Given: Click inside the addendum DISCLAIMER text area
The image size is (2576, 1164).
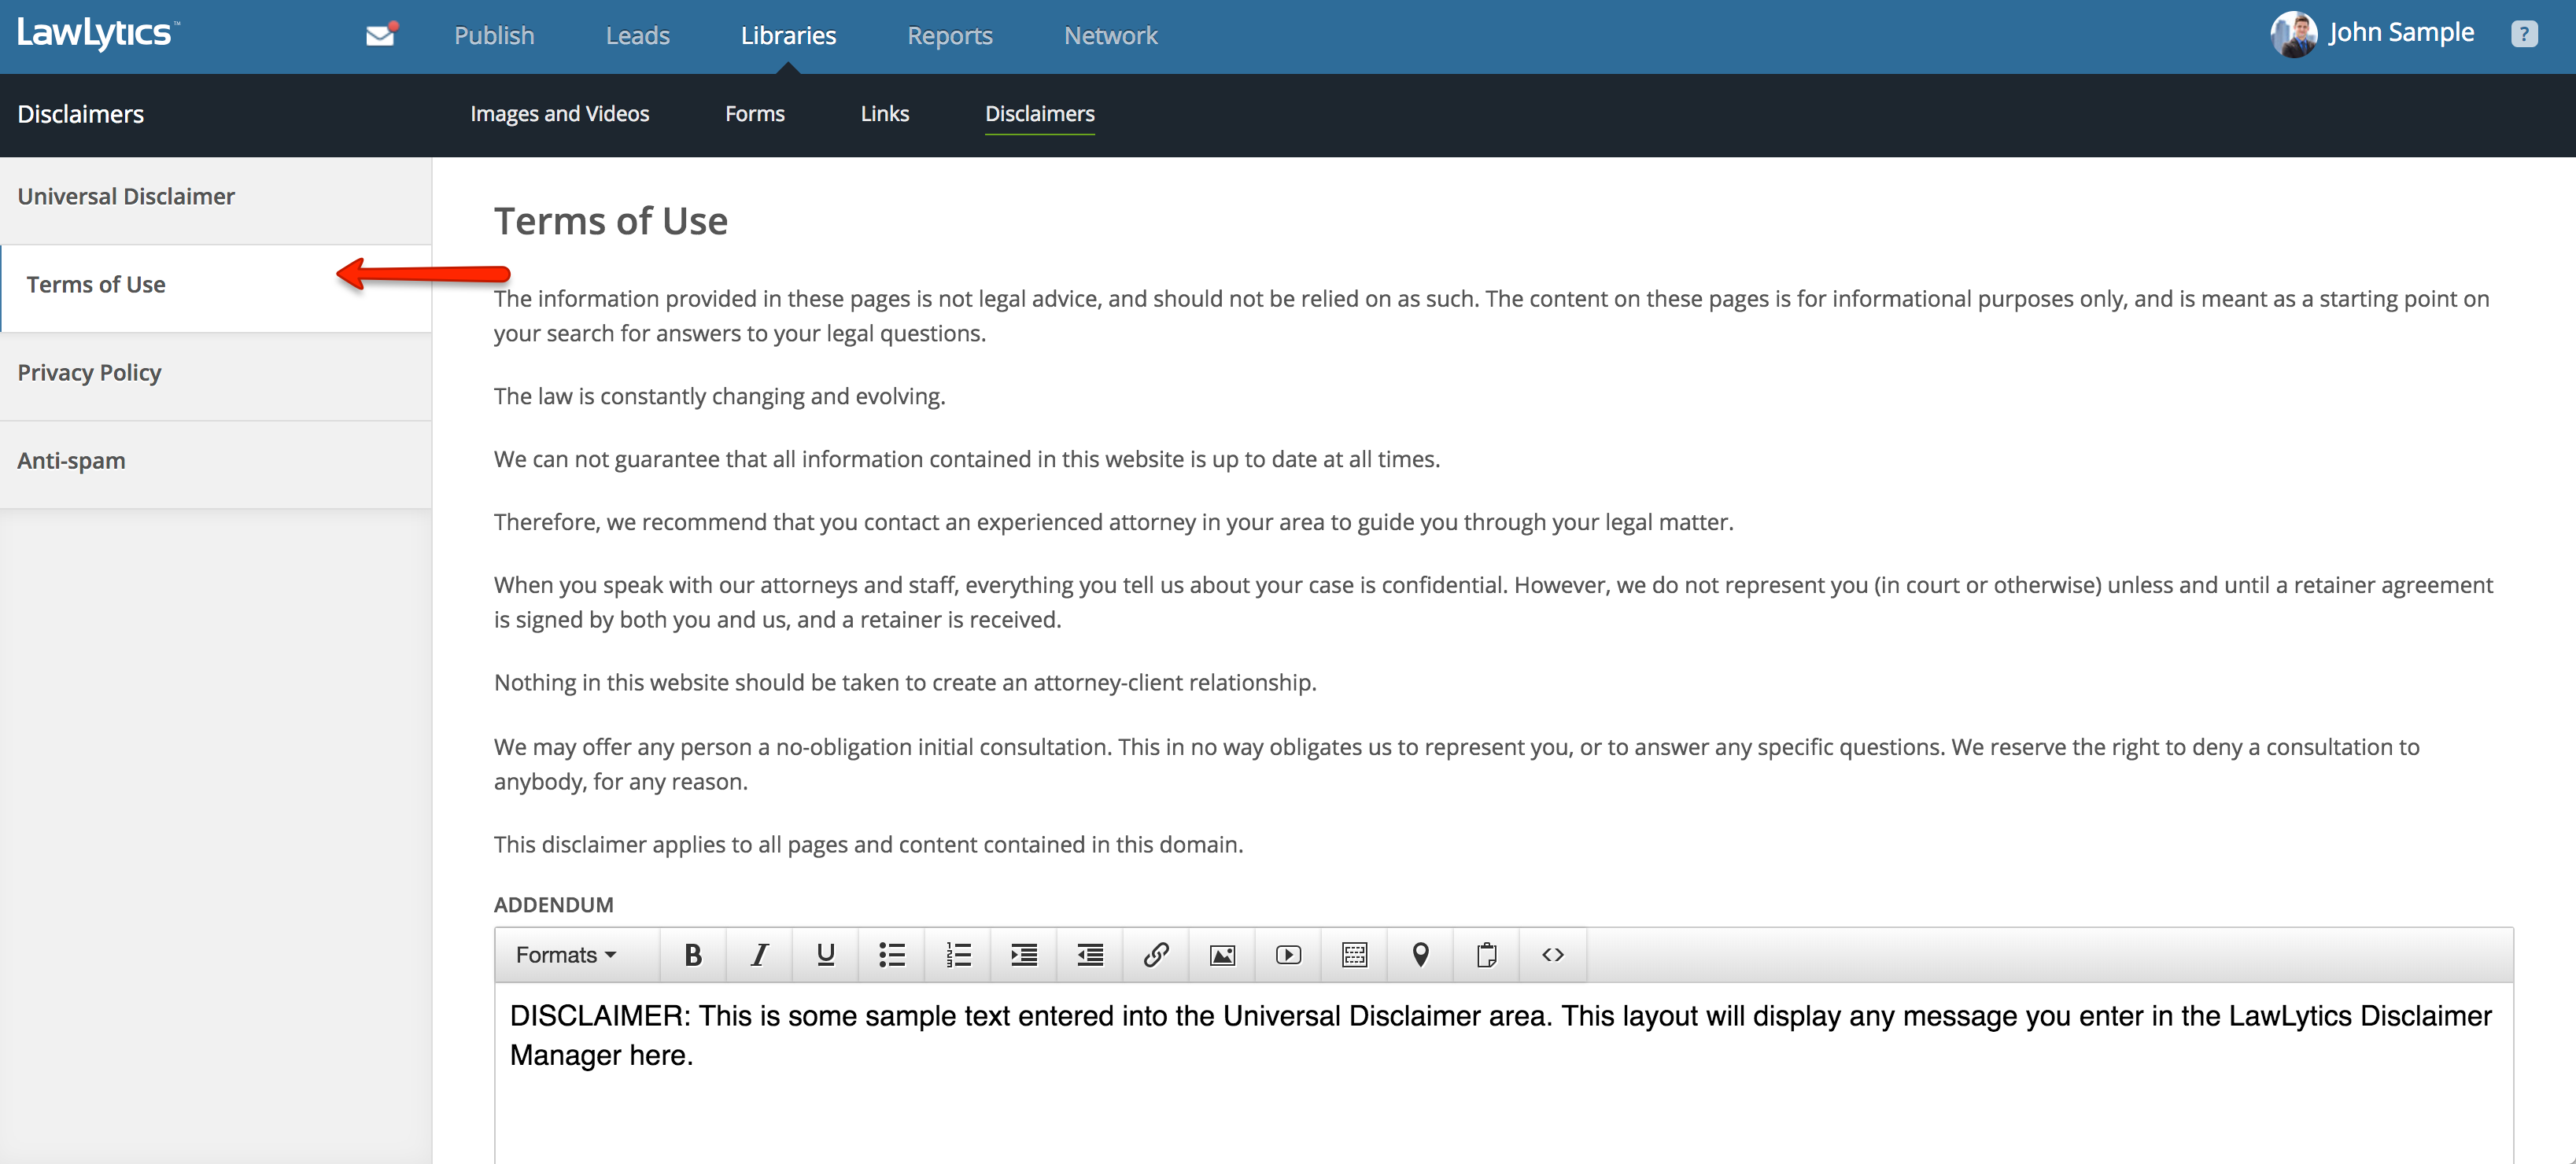Looking at the screenshot, I should tap(1503, 1072).
